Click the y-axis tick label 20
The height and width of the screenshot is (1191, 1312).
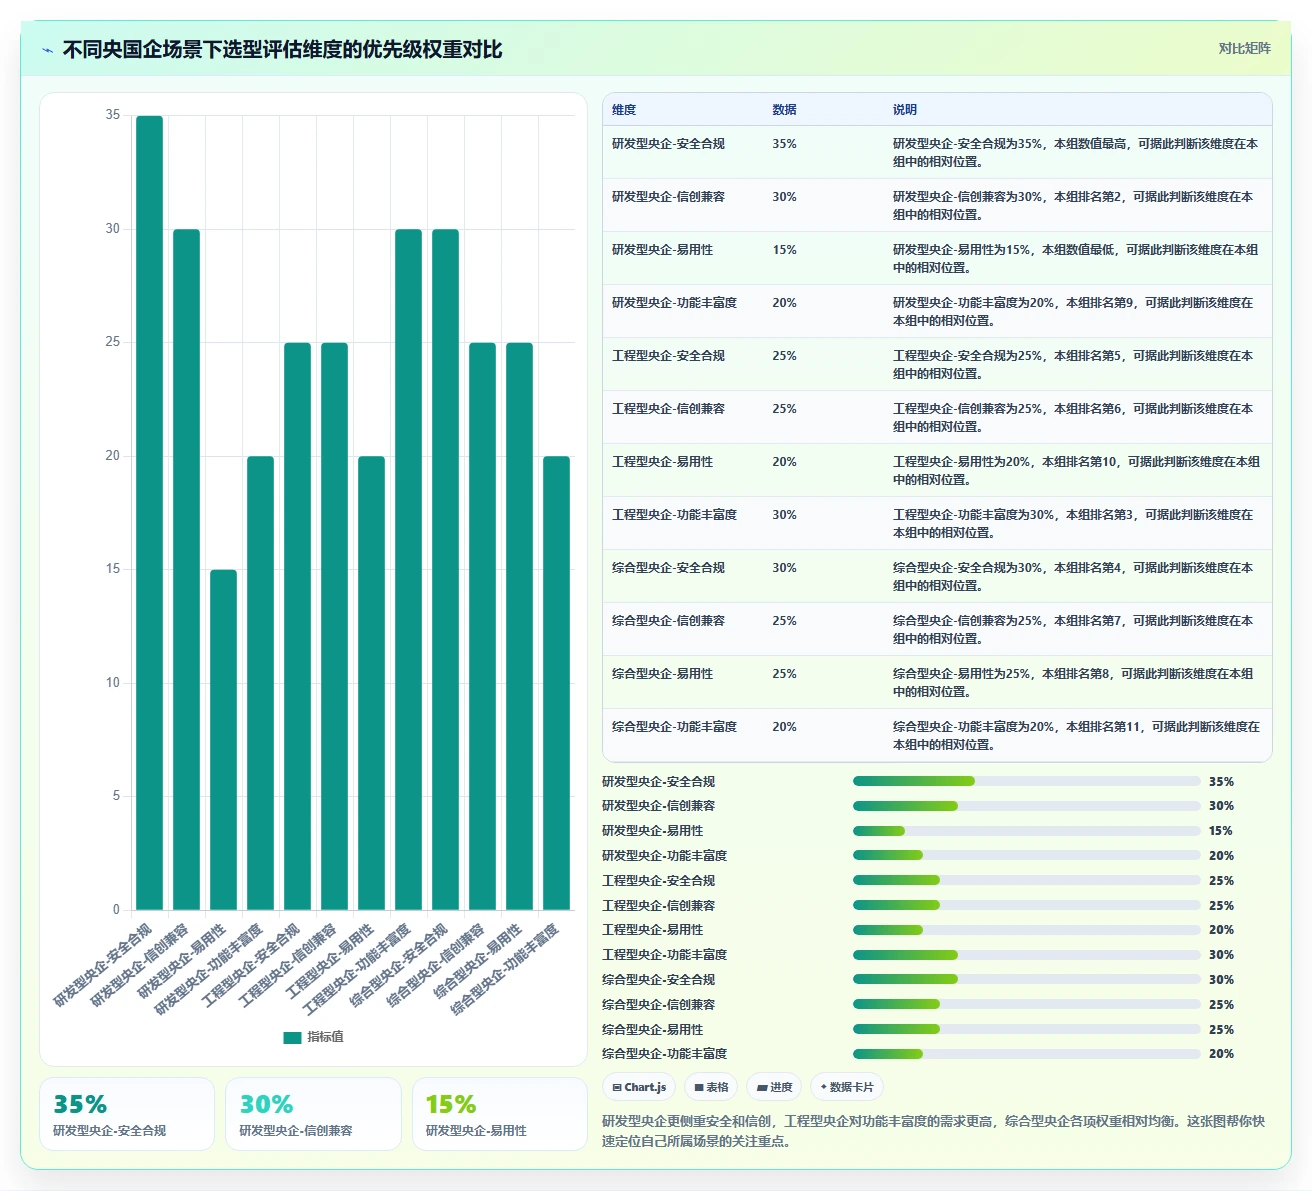tap(112, 456)
